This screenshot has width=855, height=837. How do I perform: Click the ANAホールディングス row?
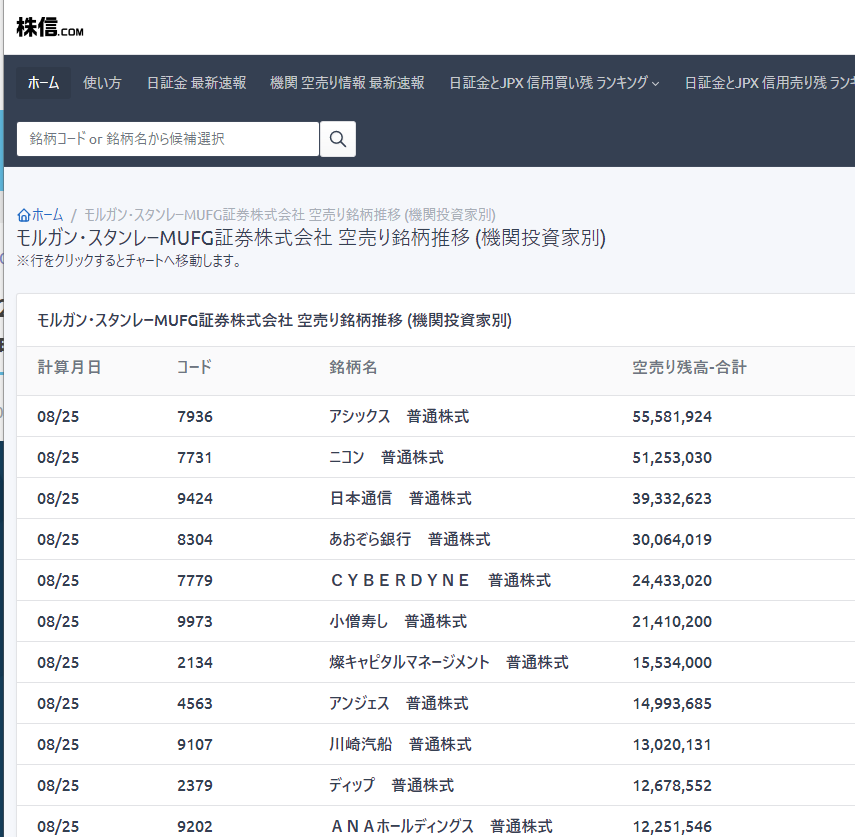[x=440, y=826]
